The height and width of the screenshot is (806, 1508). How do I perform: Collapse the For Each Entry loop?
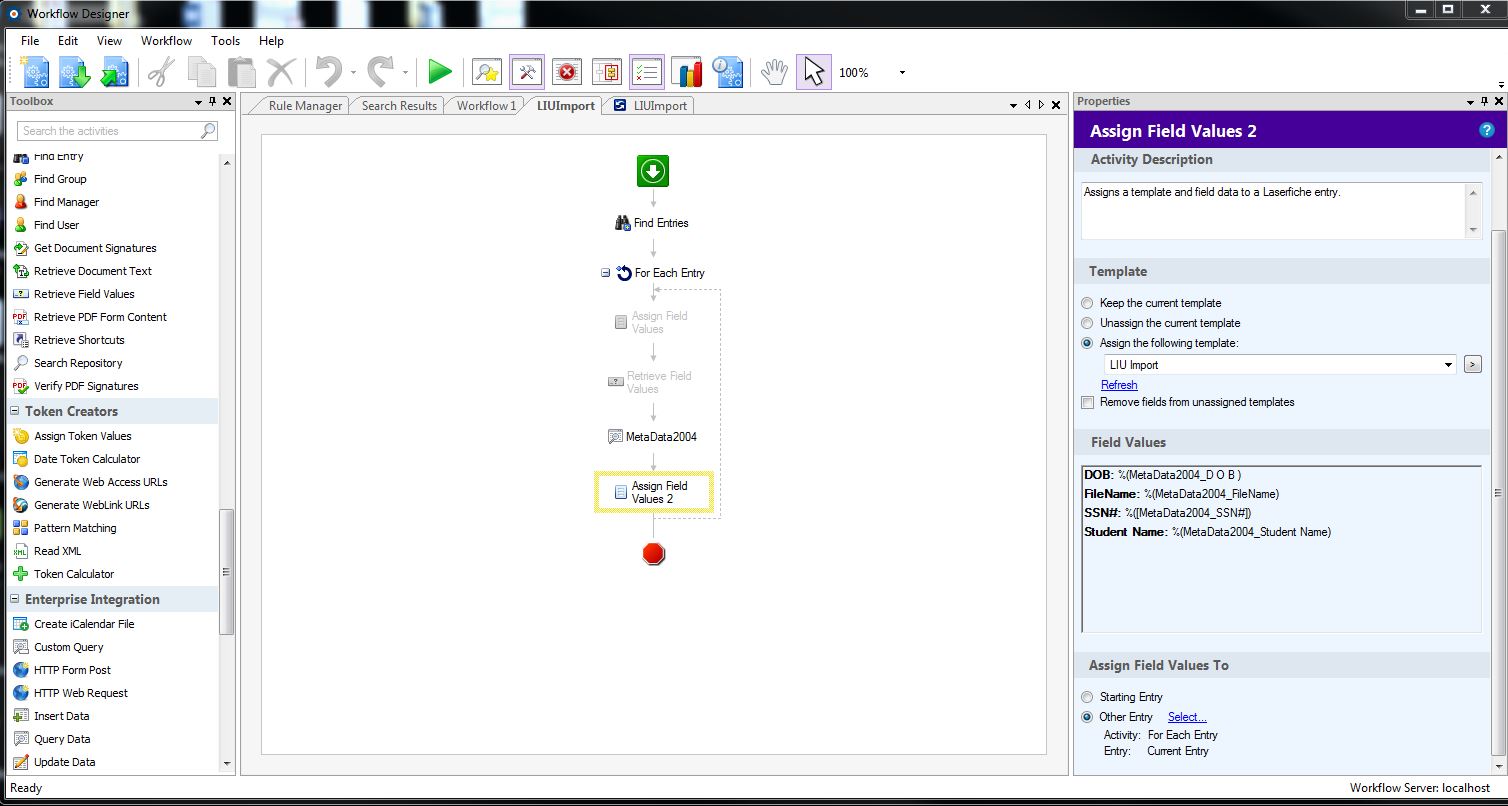(x=605, y=272)
